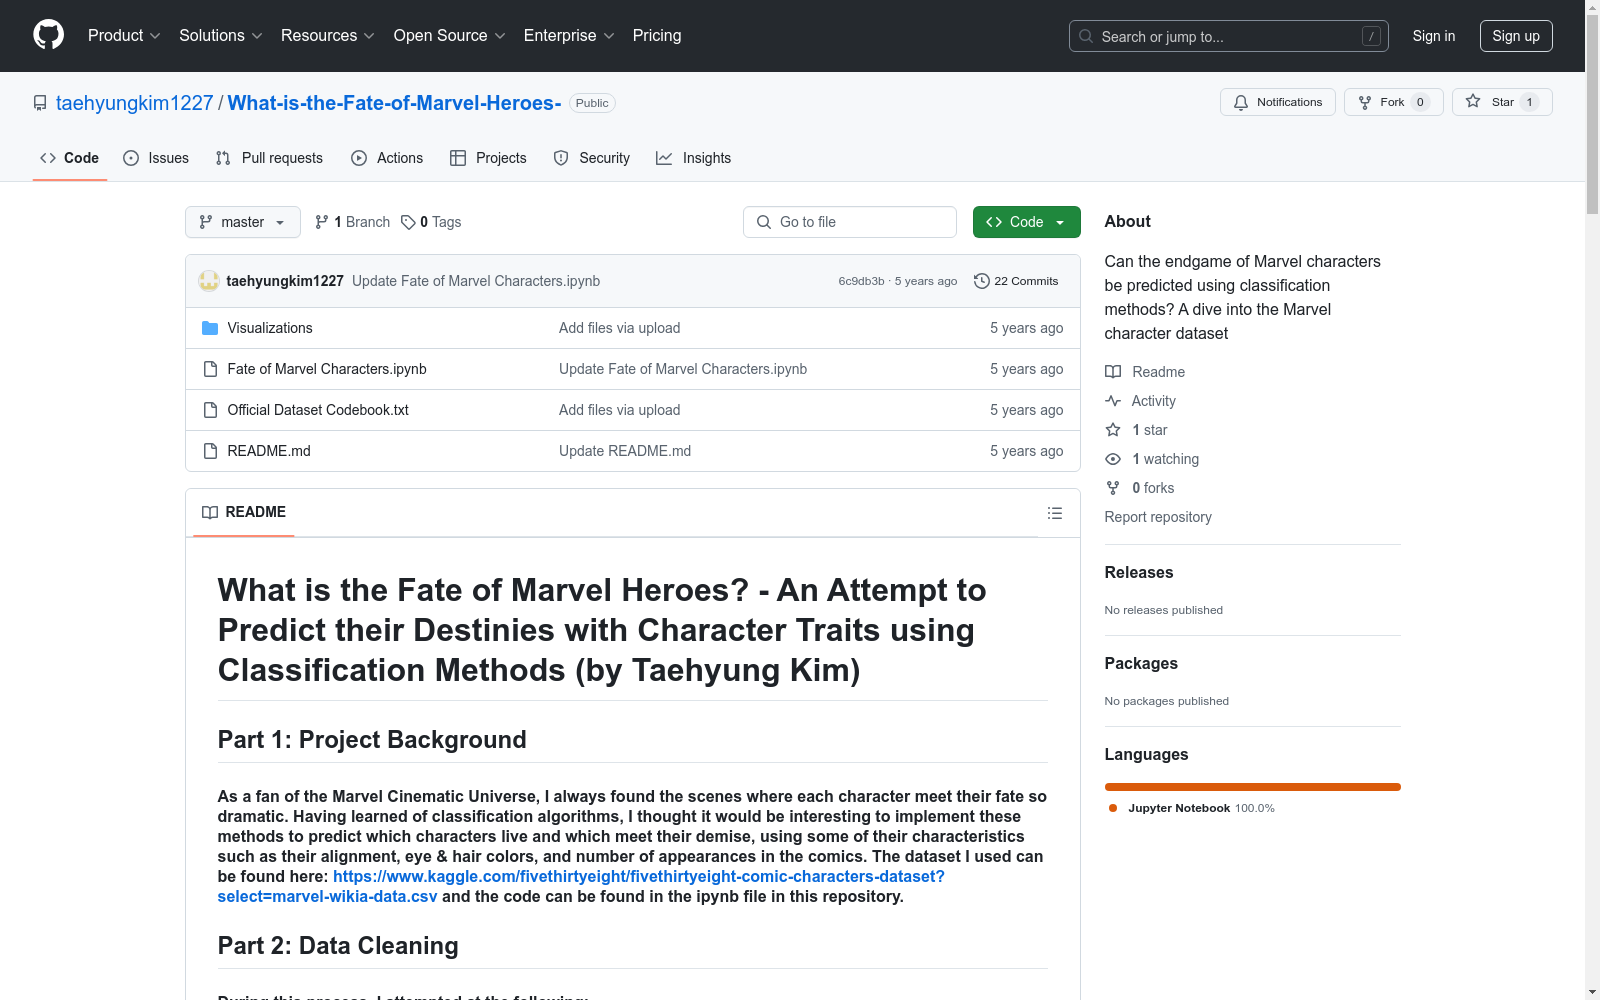1600x1000 pixels.
Task: Expand the Resources menu
Action: [328, 36]
